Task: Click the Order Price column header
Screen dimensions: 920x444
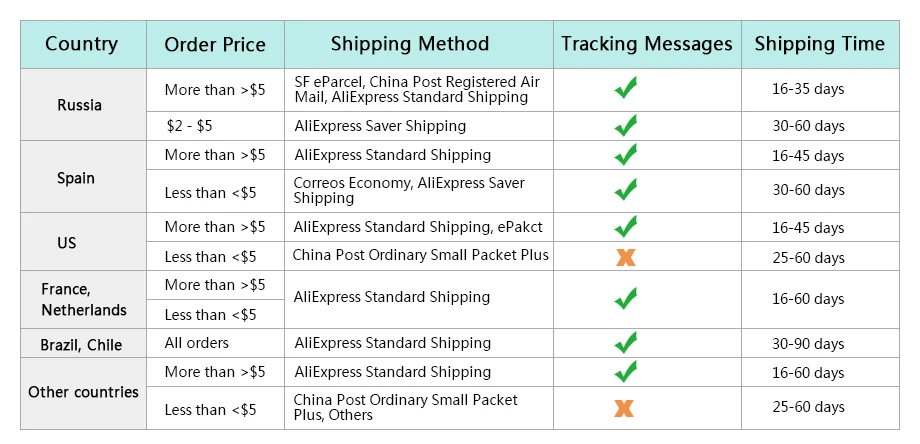Action: pos(215,45)
